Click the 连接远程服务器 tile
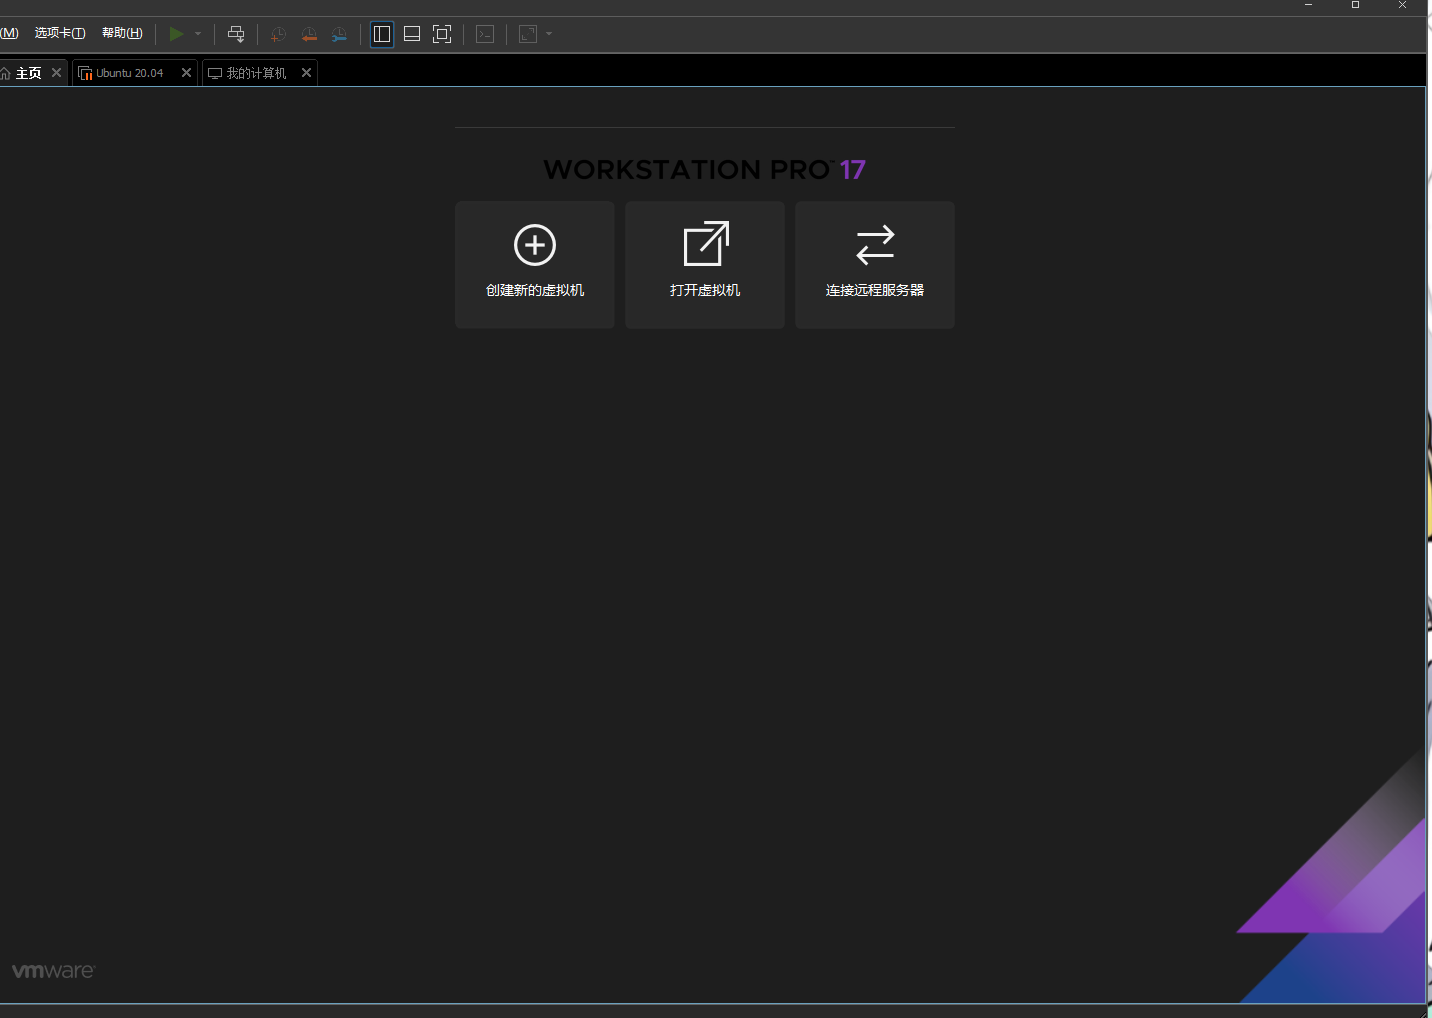This screenshot has height=1018, width=1432. 875,264
